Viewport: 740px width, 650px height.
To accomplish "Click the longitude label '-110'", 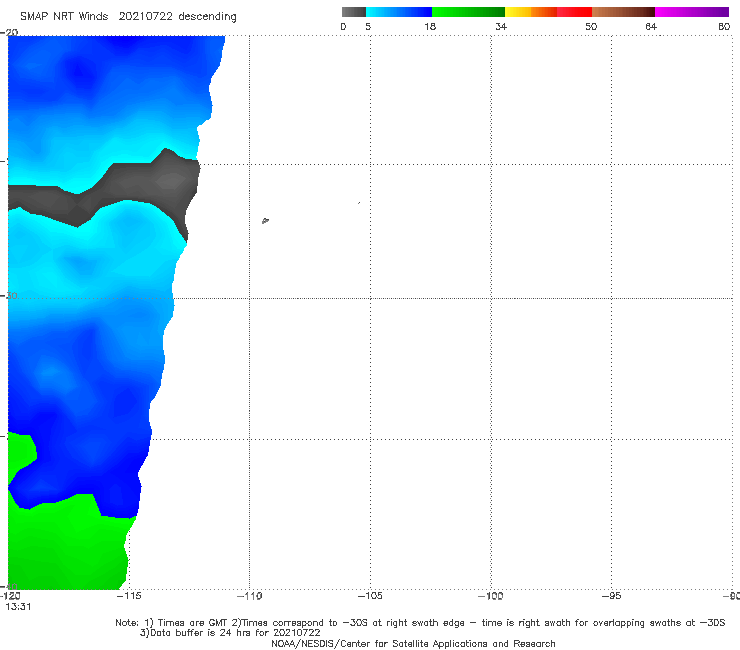I will click(x=249, y=596).
